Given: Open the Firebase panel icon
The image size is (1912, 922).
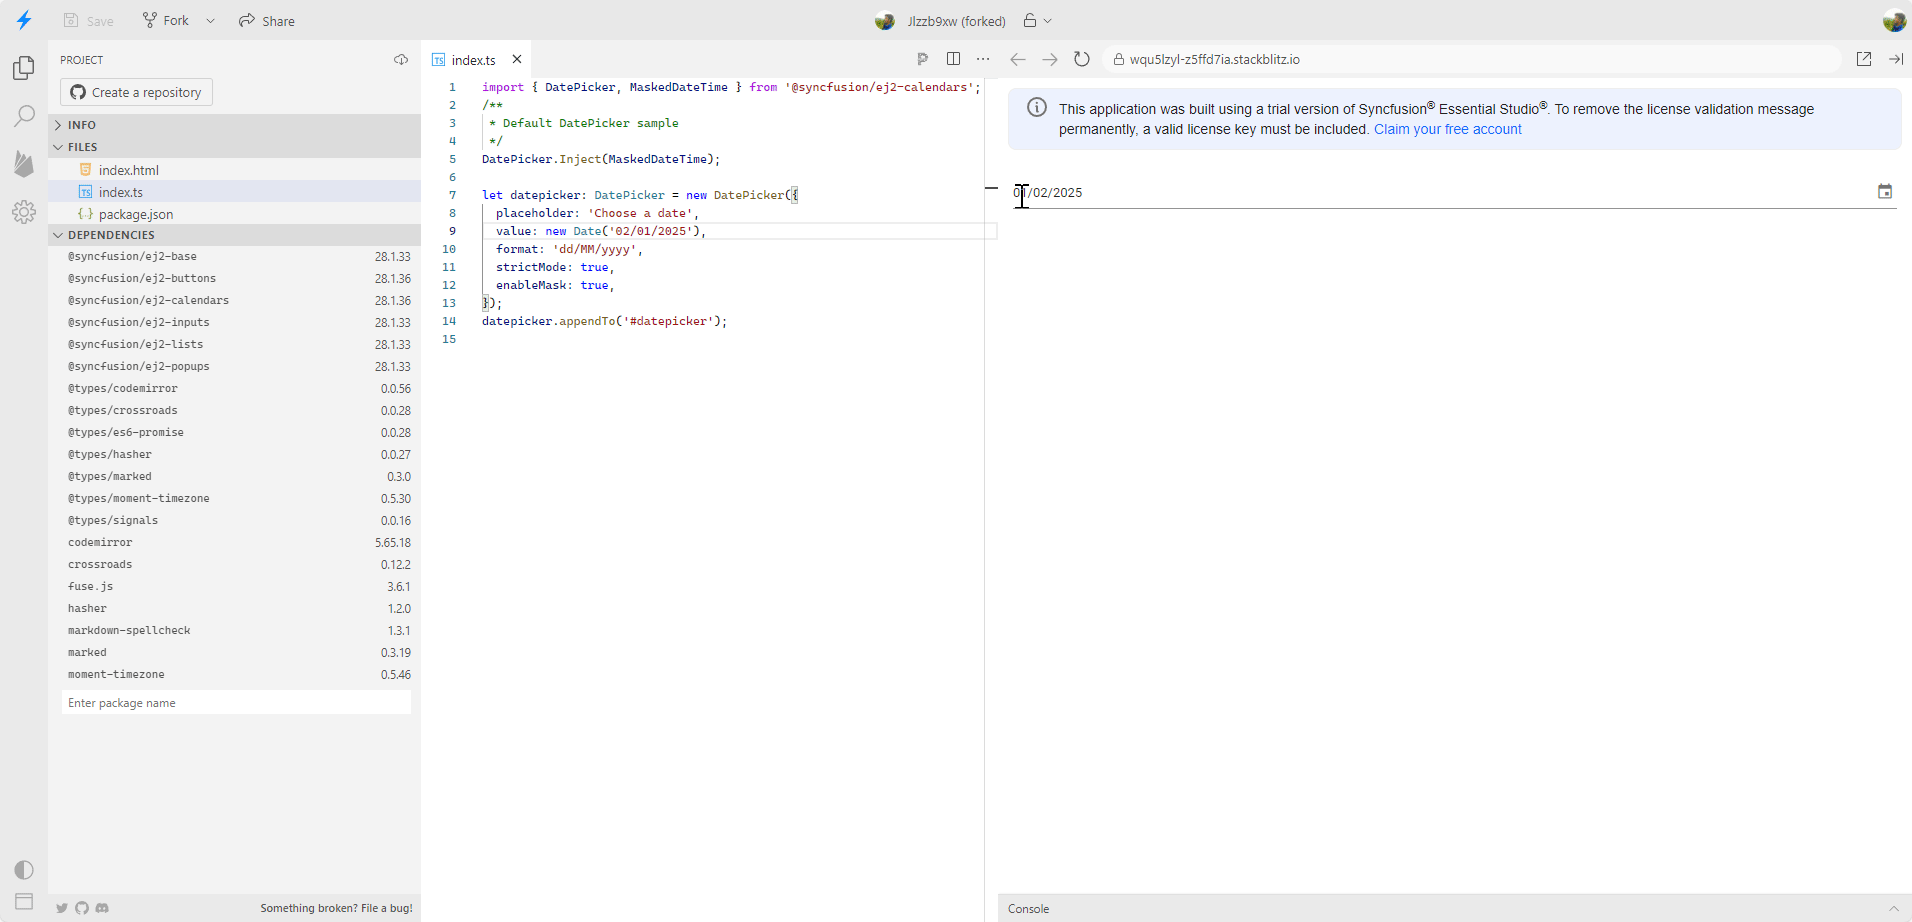Looking at the screenshot, I should pyautogui.click(x=24, y=164).
